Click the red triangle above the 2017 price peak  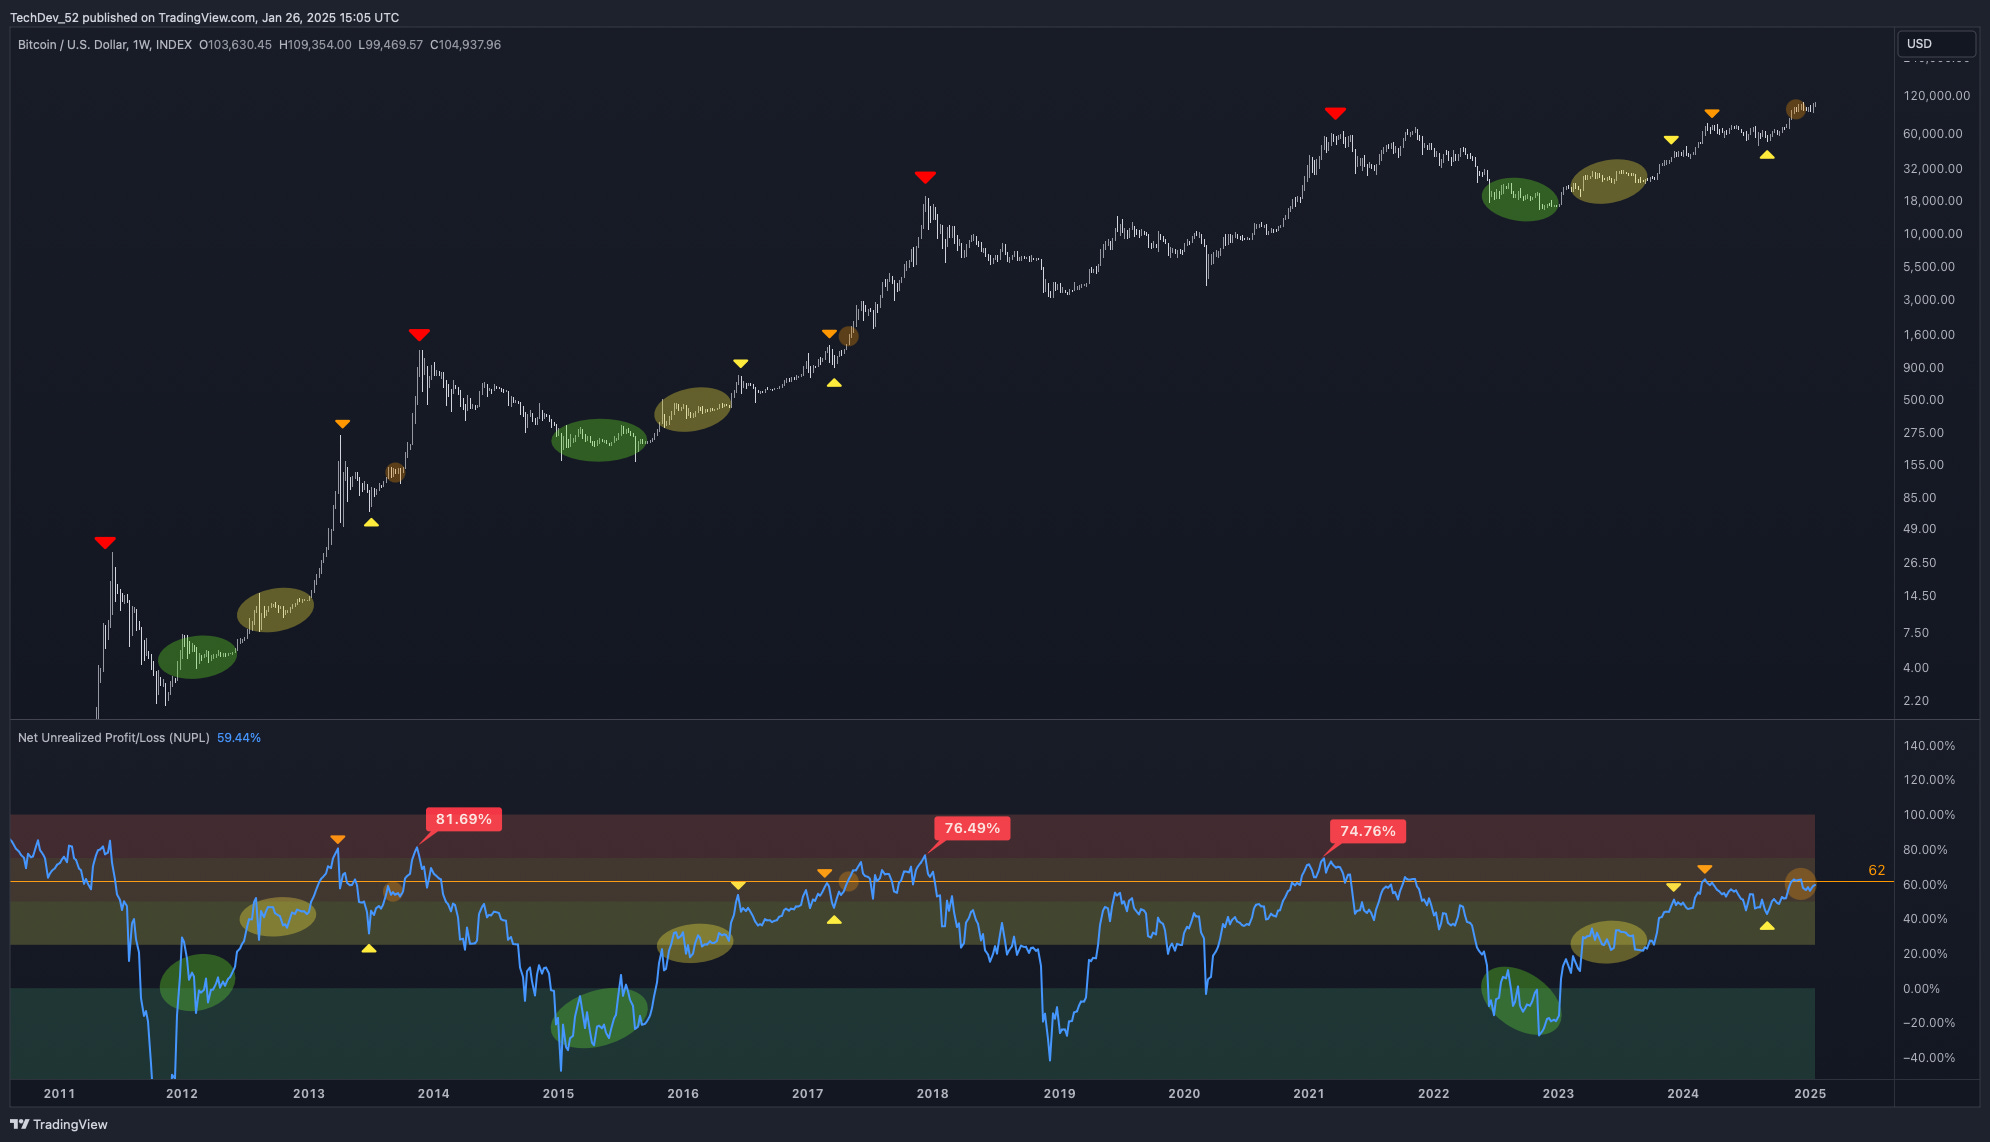pos(925,177)
